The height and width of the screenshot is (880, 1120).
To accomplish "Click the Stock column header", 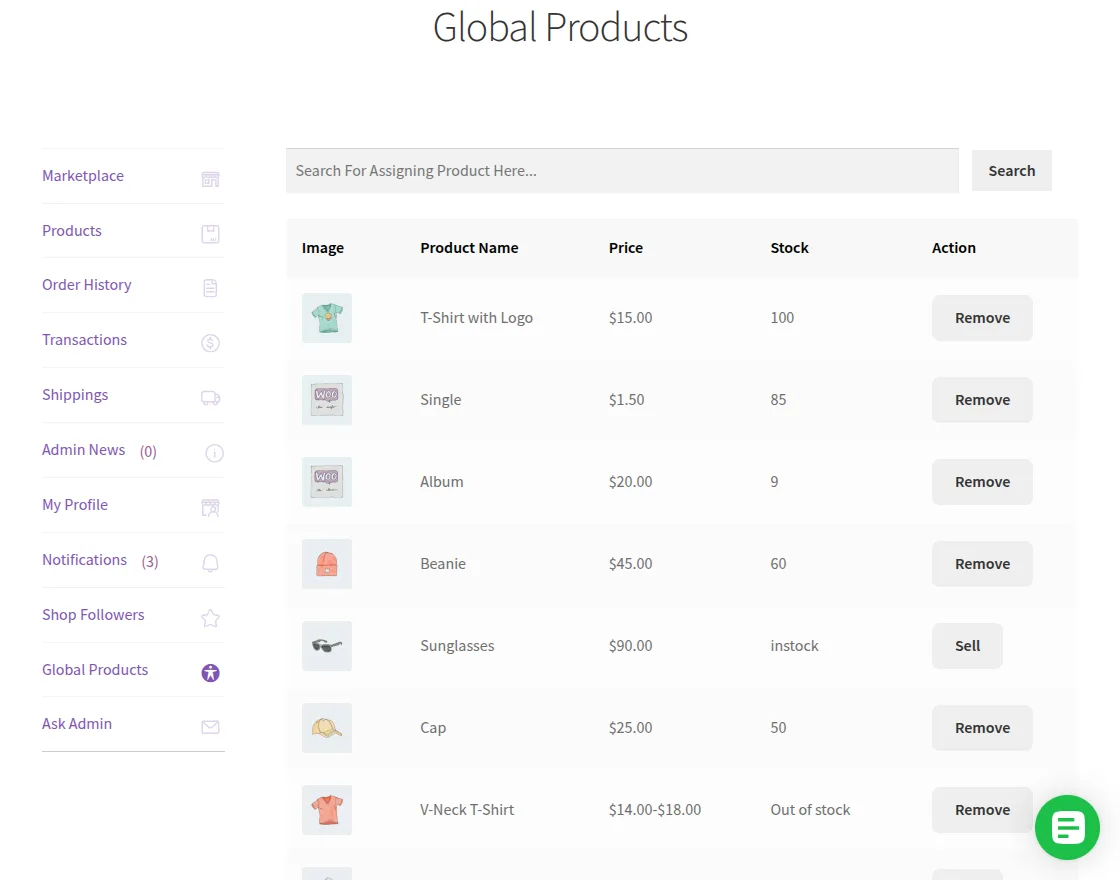I will (x=789, y=248).
